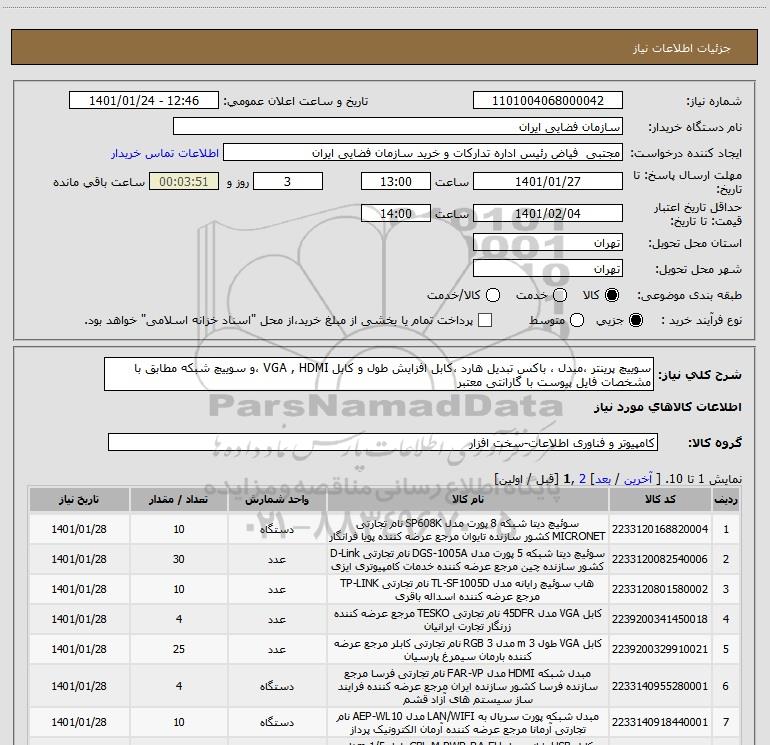Click the D-Link DGS-1005A switch item name
770x745 pixels.
[x=468, y=559]
